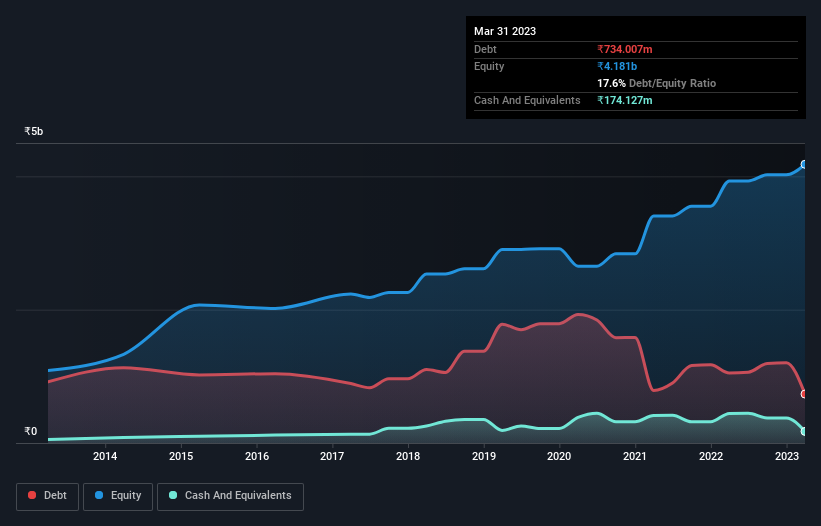
Task: Select the Debt endpoint marker at 2023
Action: [804, 394]
